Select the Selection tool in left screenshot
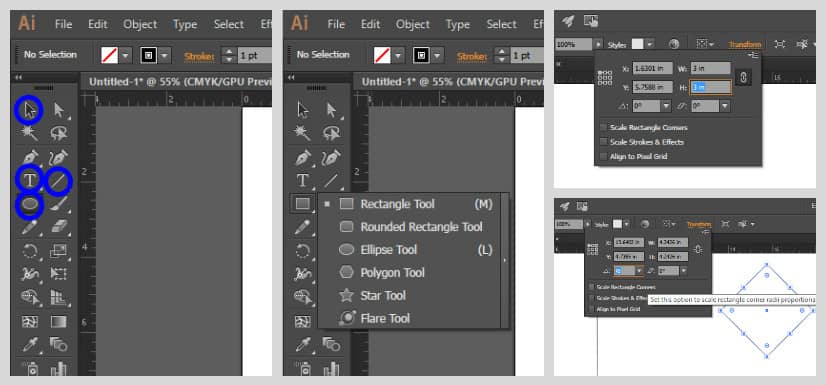This screenshot has height=385, width=826. click(x=30, y=110)
